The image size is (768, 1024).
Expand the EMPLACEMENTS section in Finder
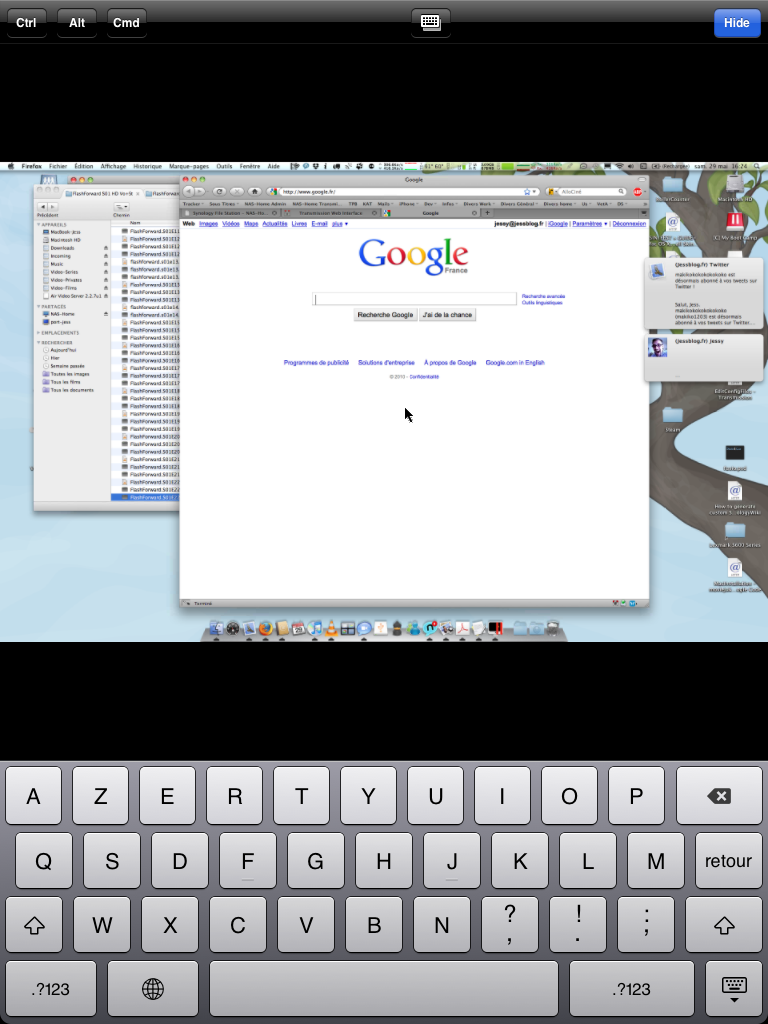[x=39, y=333]
